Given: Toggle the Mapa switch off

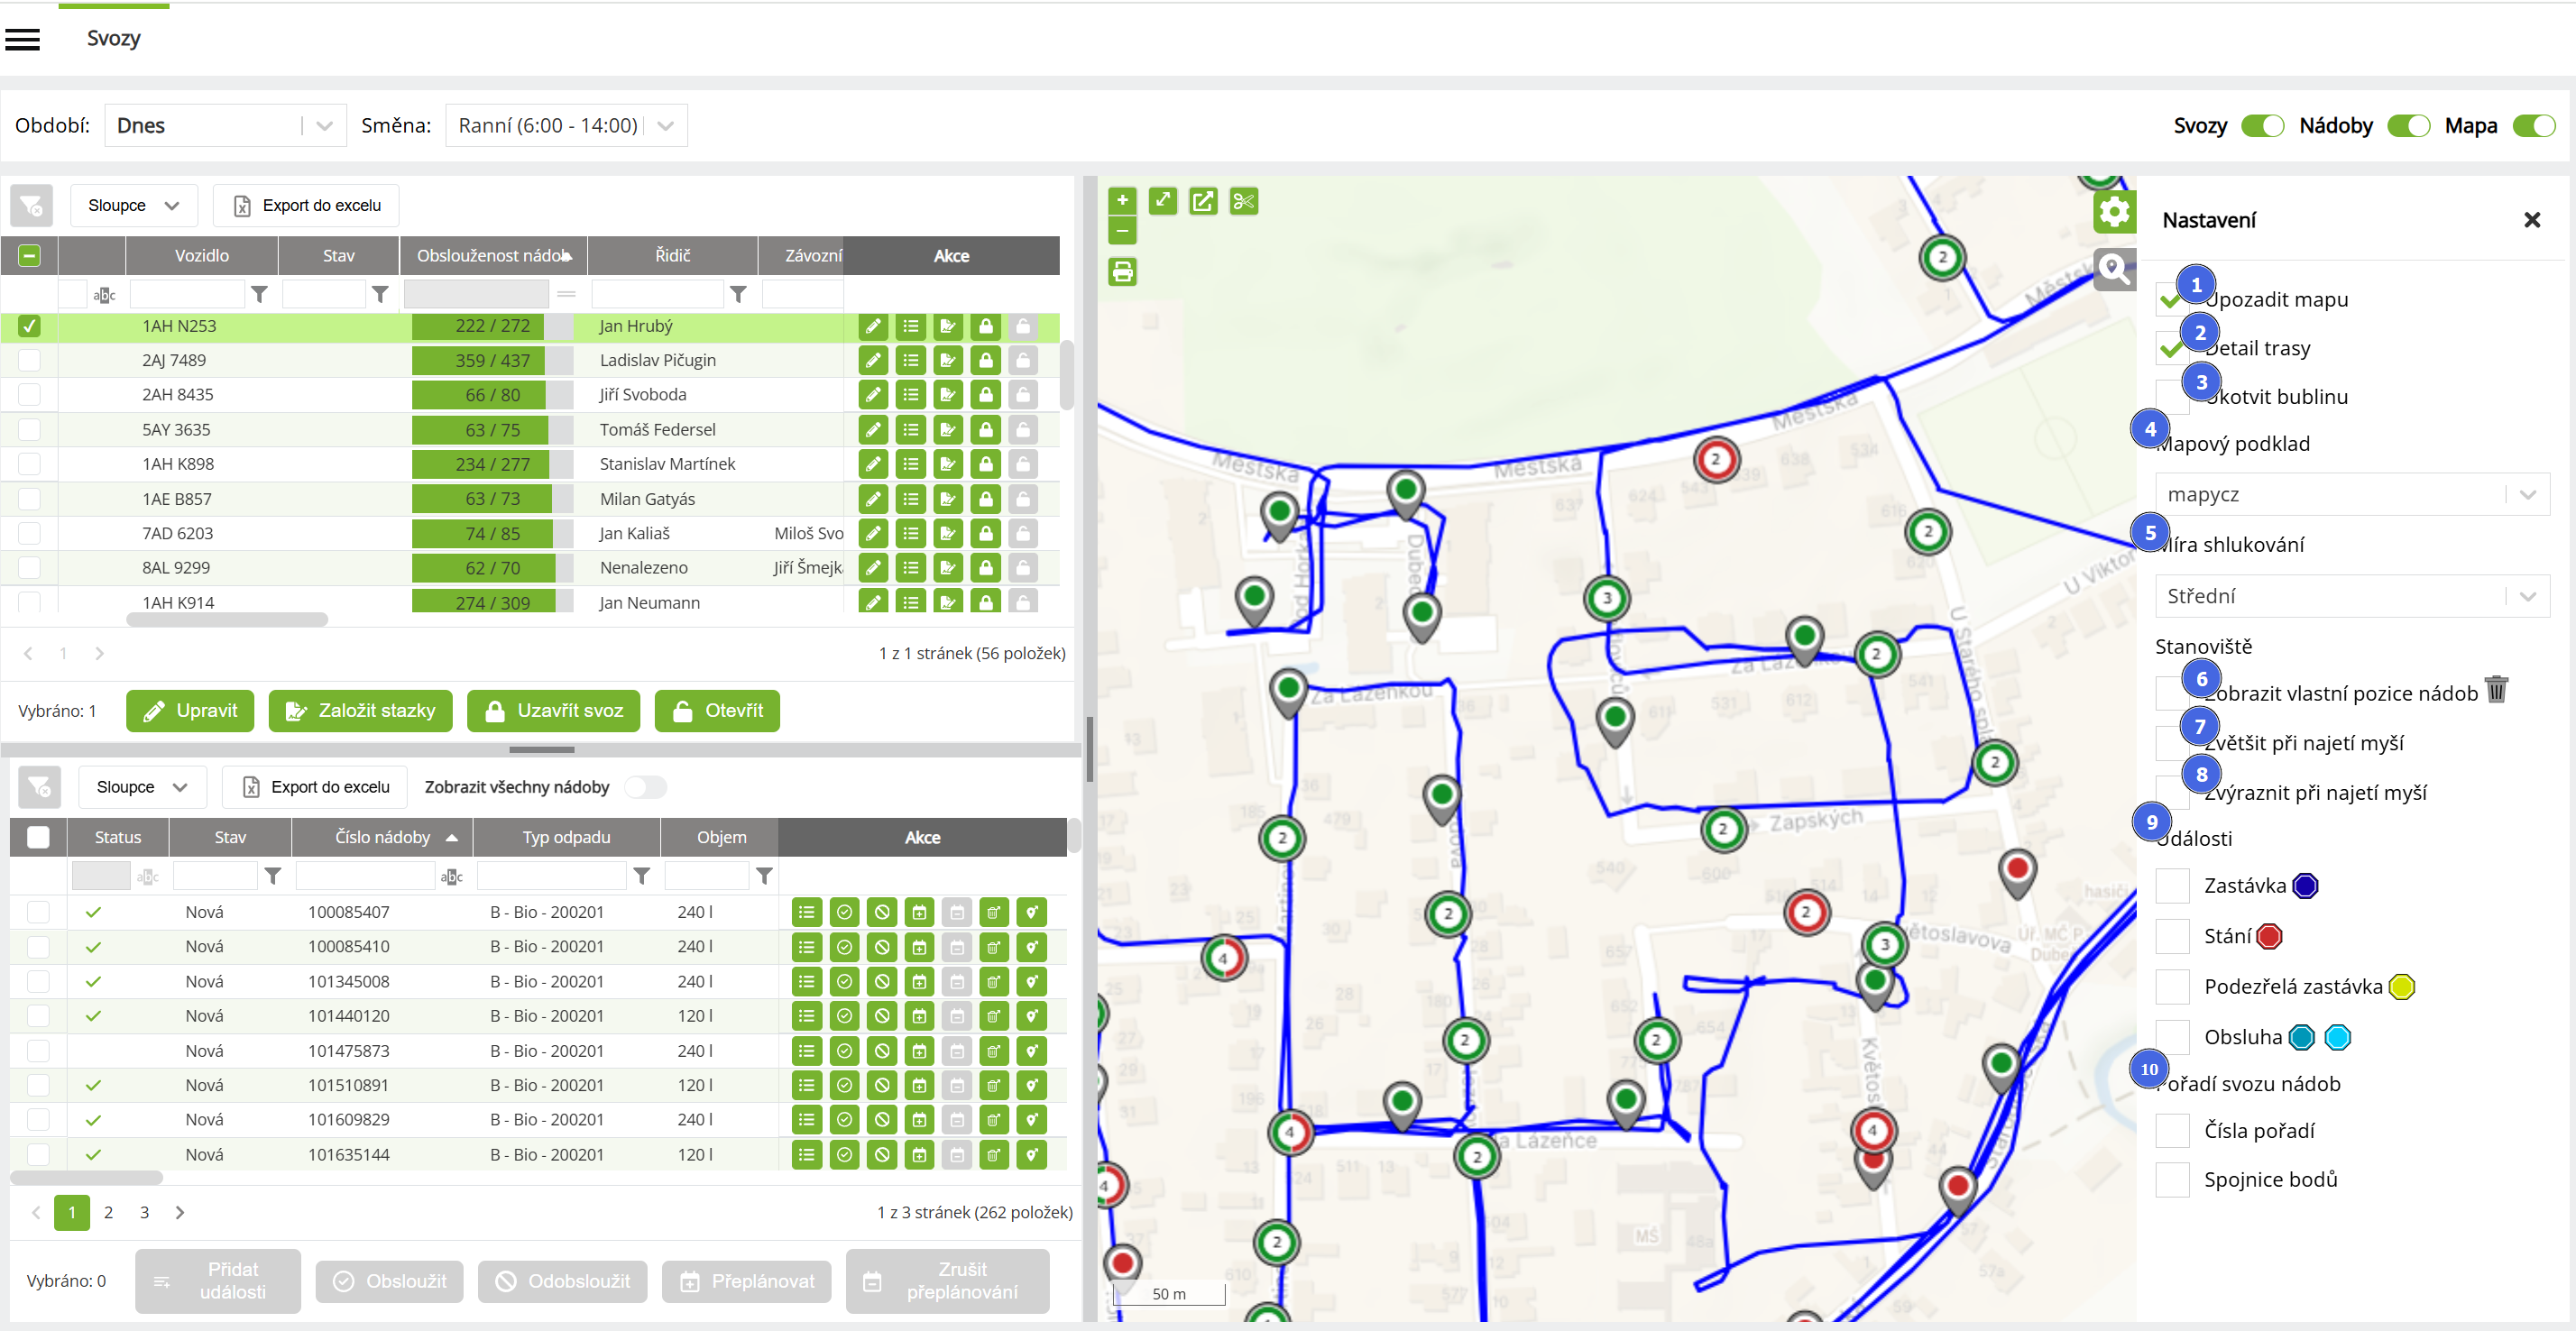Looking at the screenshot, I should pyautogui.click(x=2533, y=126).
